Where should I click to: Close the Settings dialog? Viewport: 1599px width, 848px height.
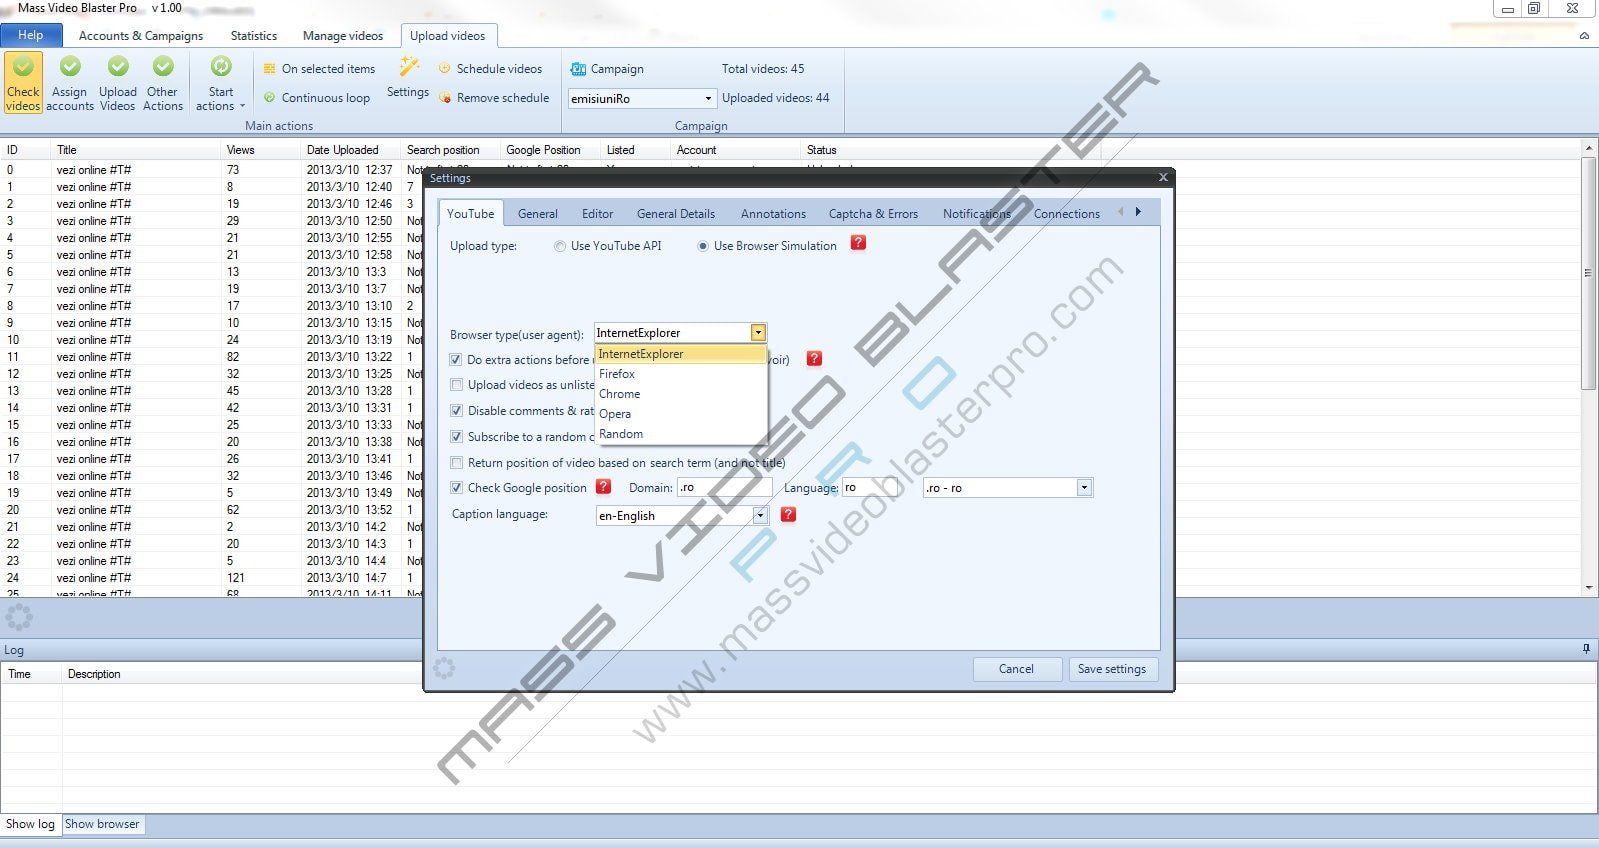pos(1163,177)
